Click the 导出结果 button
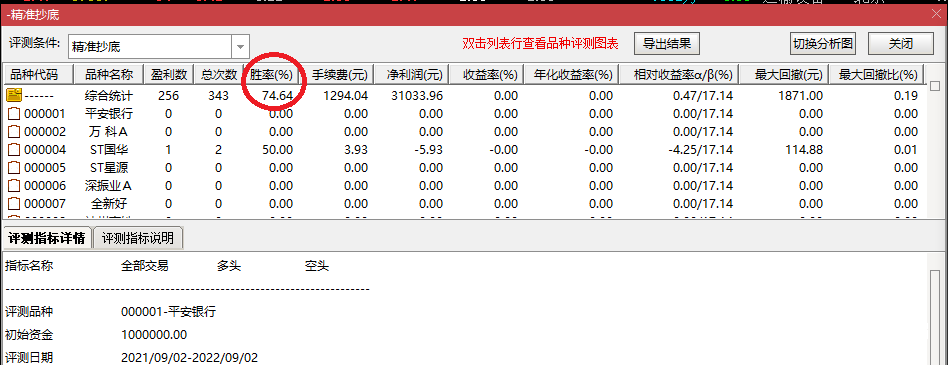The image size is (948, 365). point(667,44)
